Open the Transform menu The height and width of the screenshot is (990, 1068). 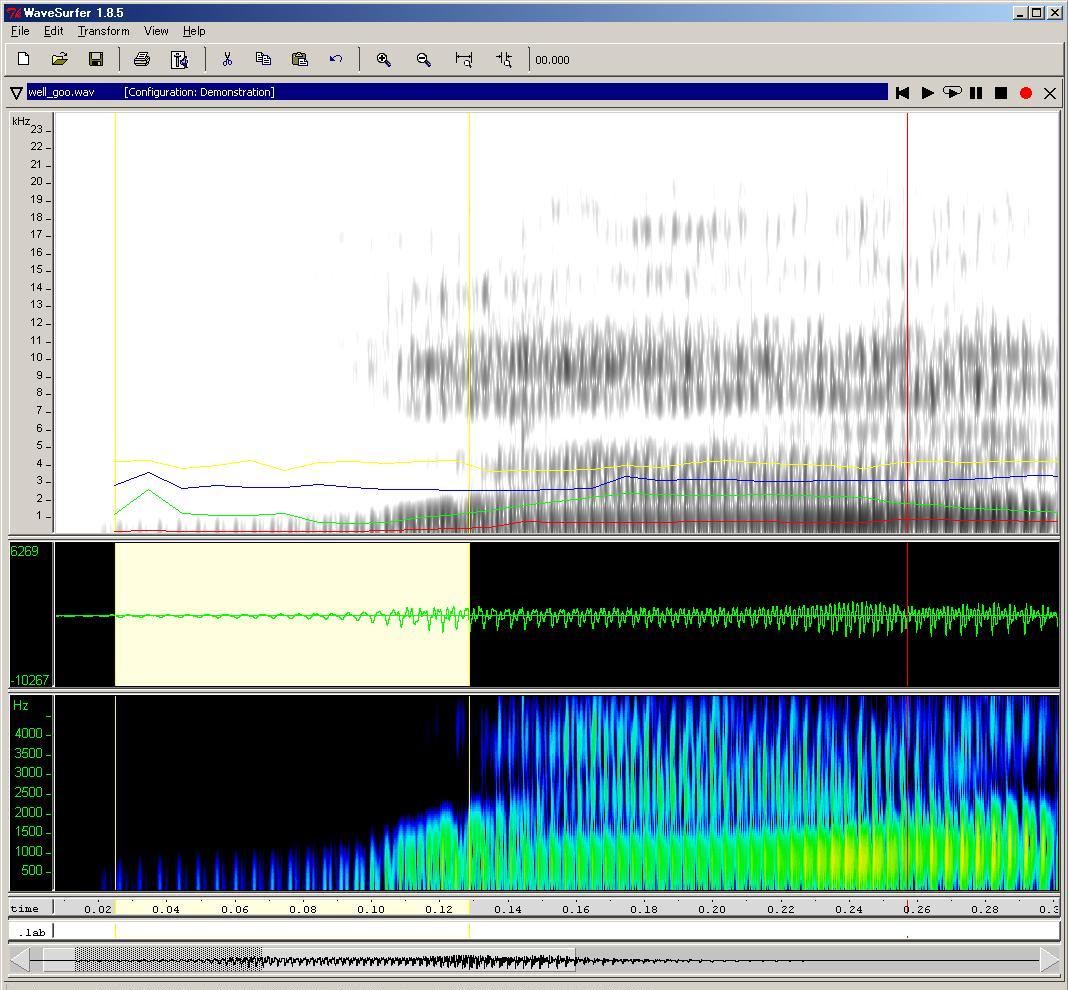click(103, 31)
